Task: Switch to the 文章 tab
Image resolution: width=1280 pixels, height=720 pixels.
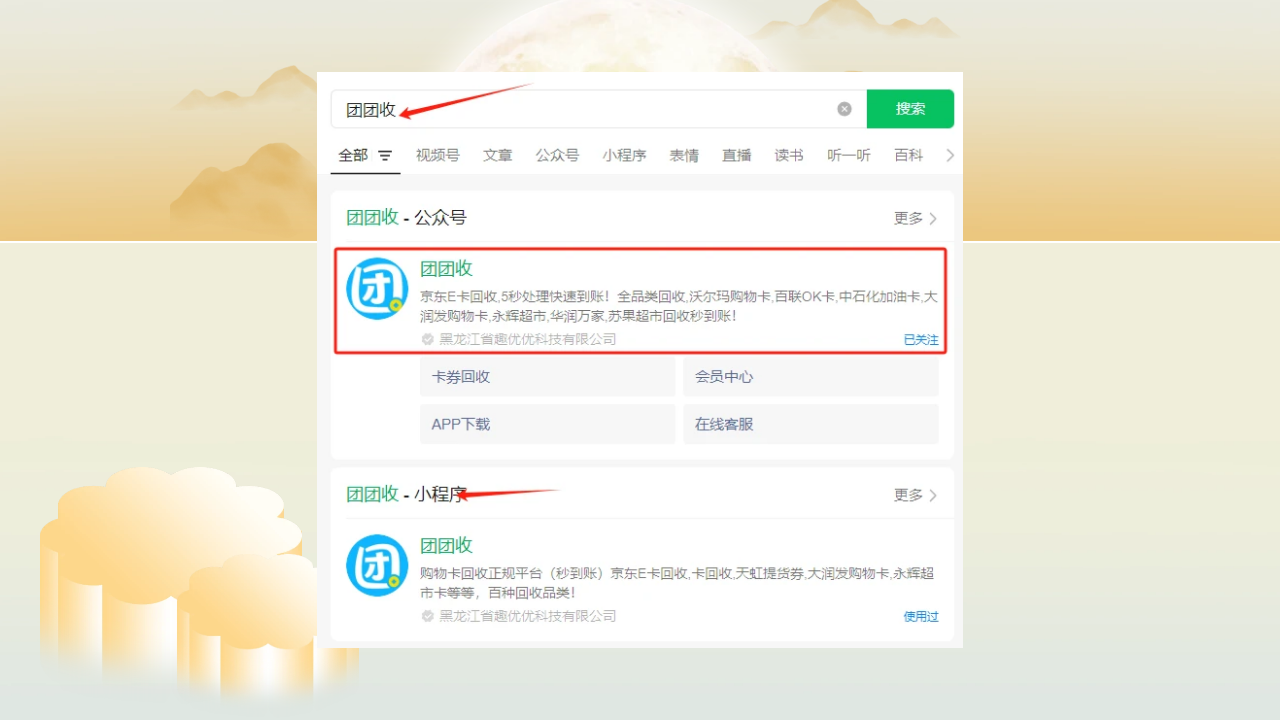Action: [x=498, y=155]
